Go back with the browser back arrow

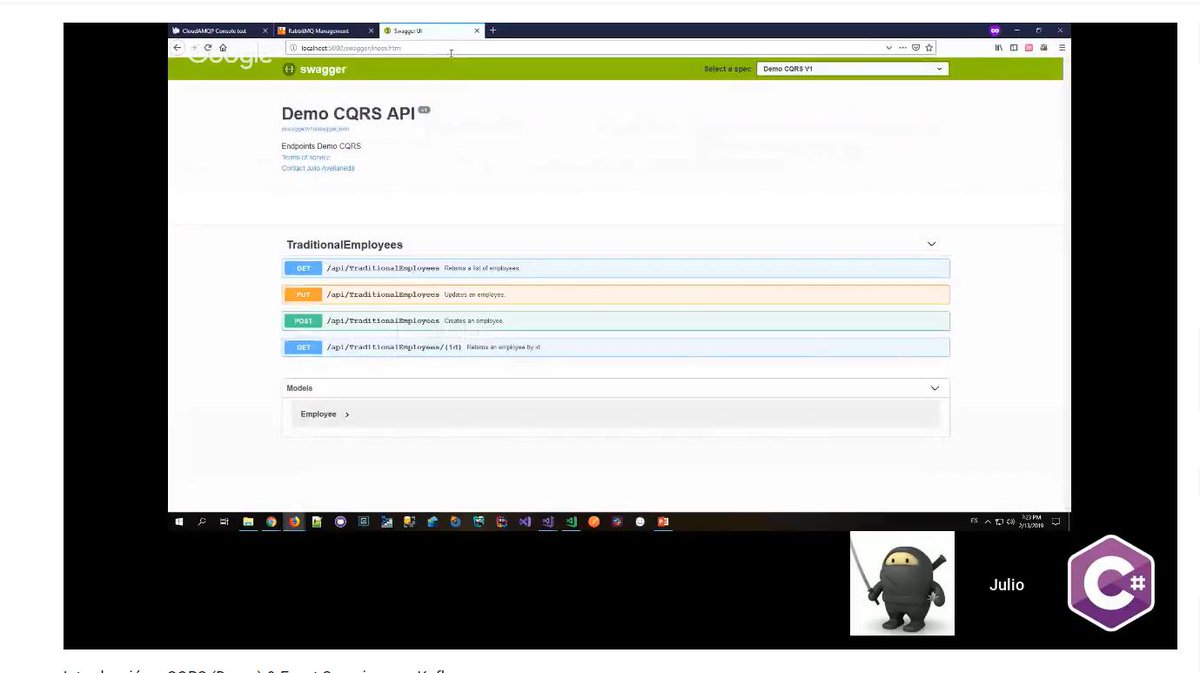click(x=178, y=47)
